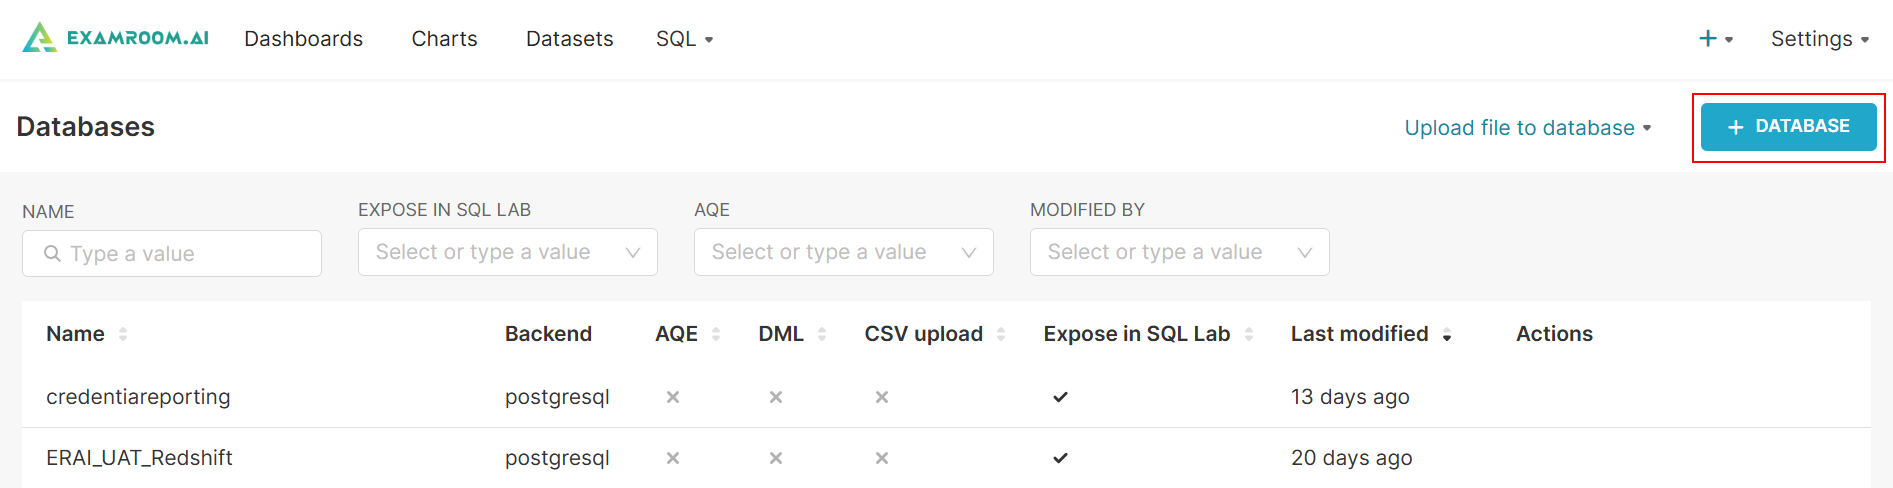1893x488 pixels.
Task: Click the CSV upload column sort icon
Action: 1001,334
